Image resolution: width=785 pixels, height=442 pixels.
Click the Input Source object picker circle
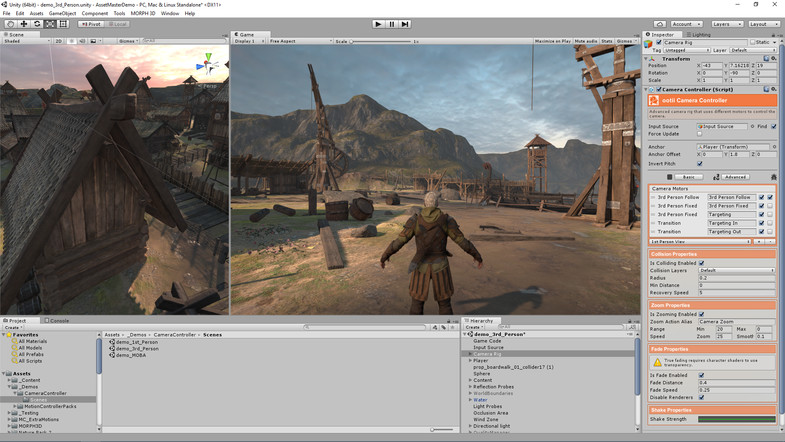752,126
